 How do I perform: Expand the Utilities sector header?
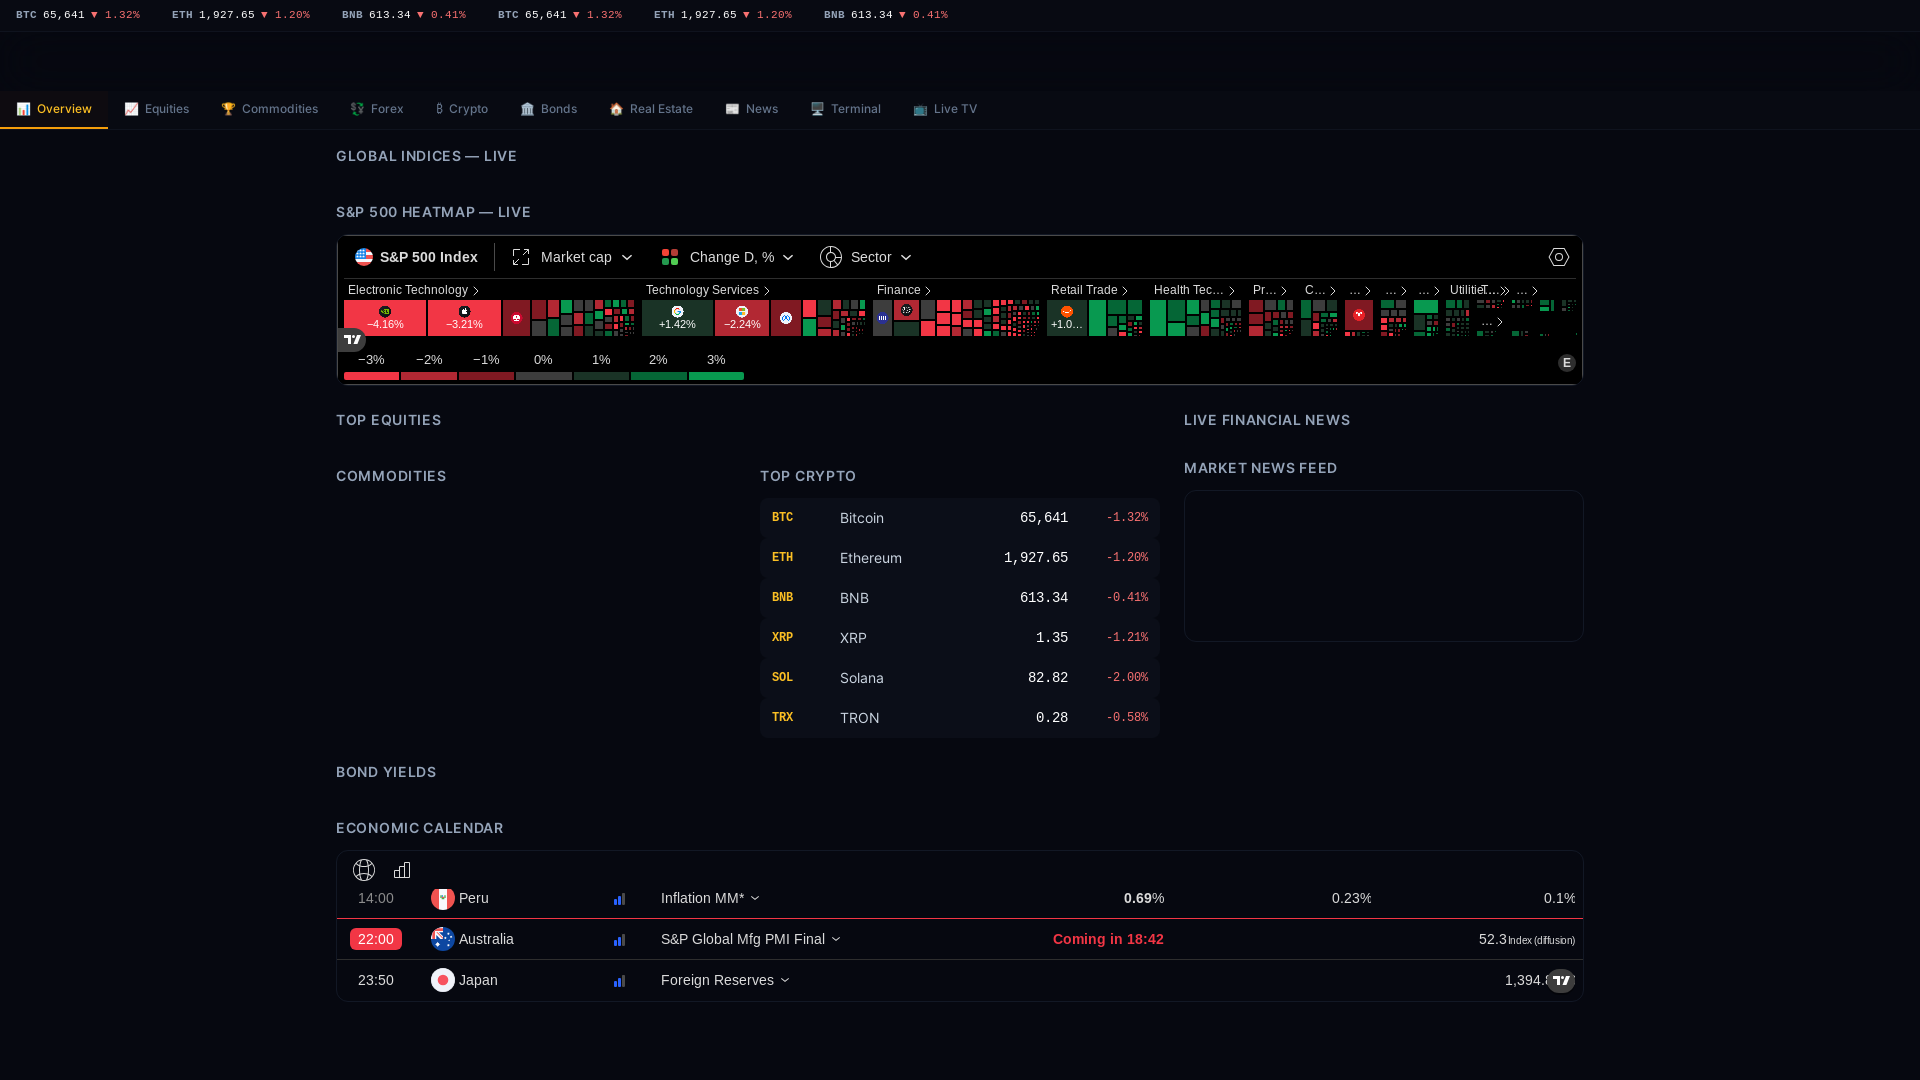pyautogui.click(x=1467, y=290)
